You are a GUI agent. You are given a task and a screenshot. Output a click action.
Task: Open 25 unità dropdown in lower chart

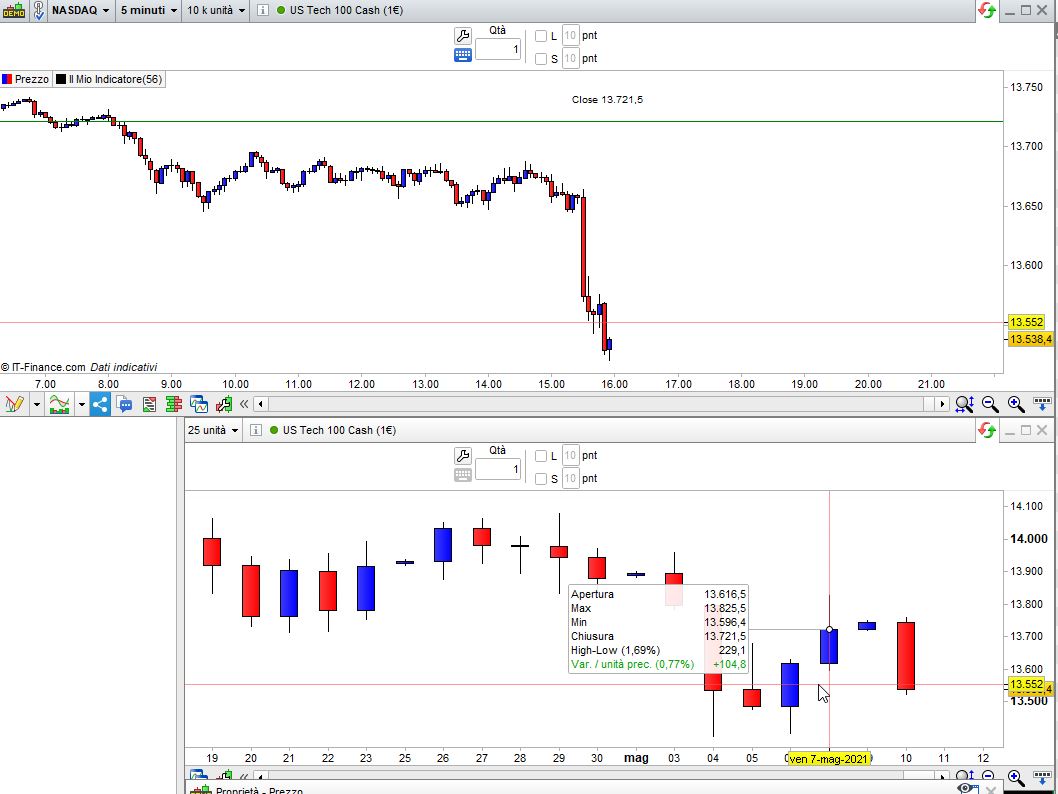[x=213, y=430]
